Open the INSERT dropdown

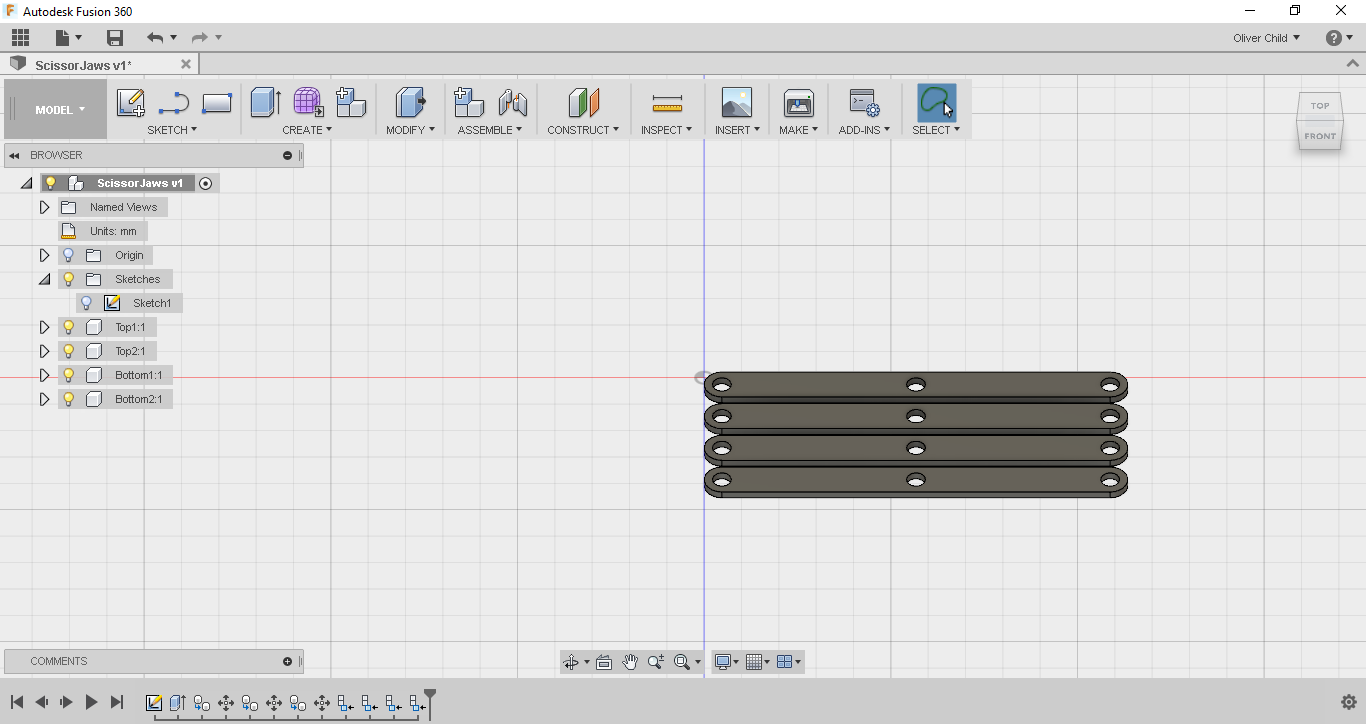point(737,130)
